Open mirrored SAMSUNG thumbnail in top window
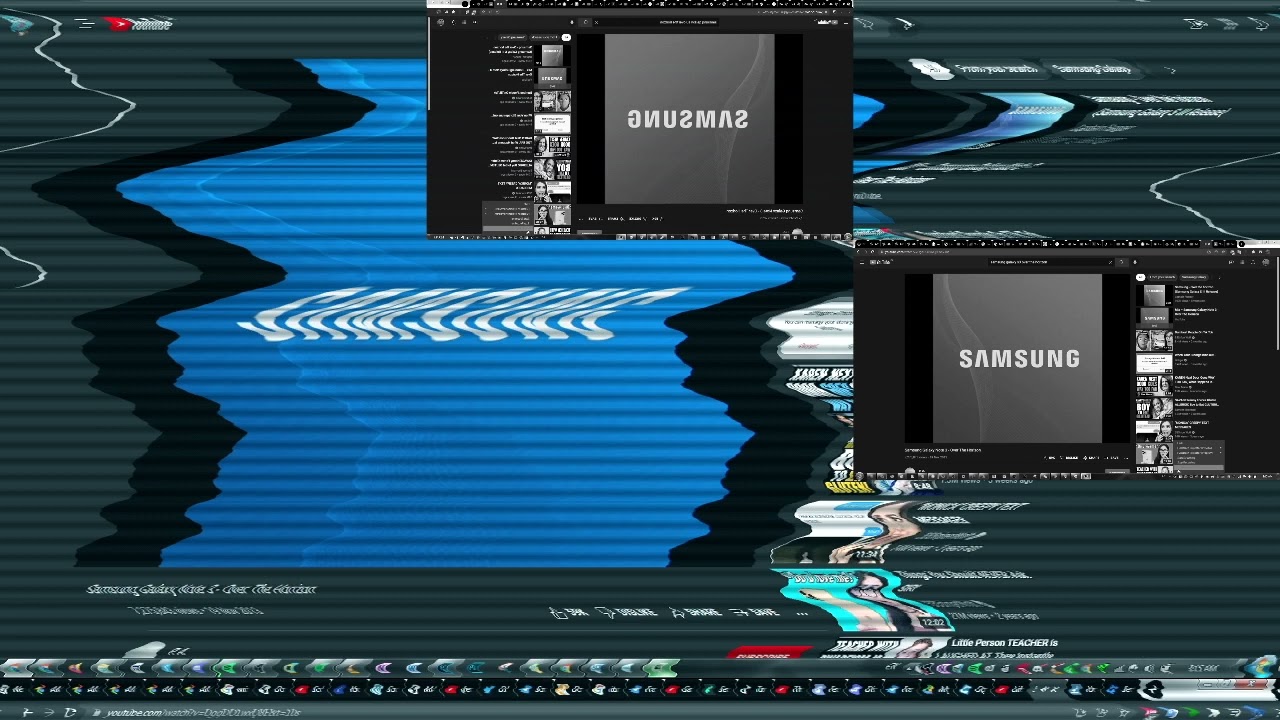Image resolution: width=1280 pixels, height=720 pixels. (x=553, y=78)
